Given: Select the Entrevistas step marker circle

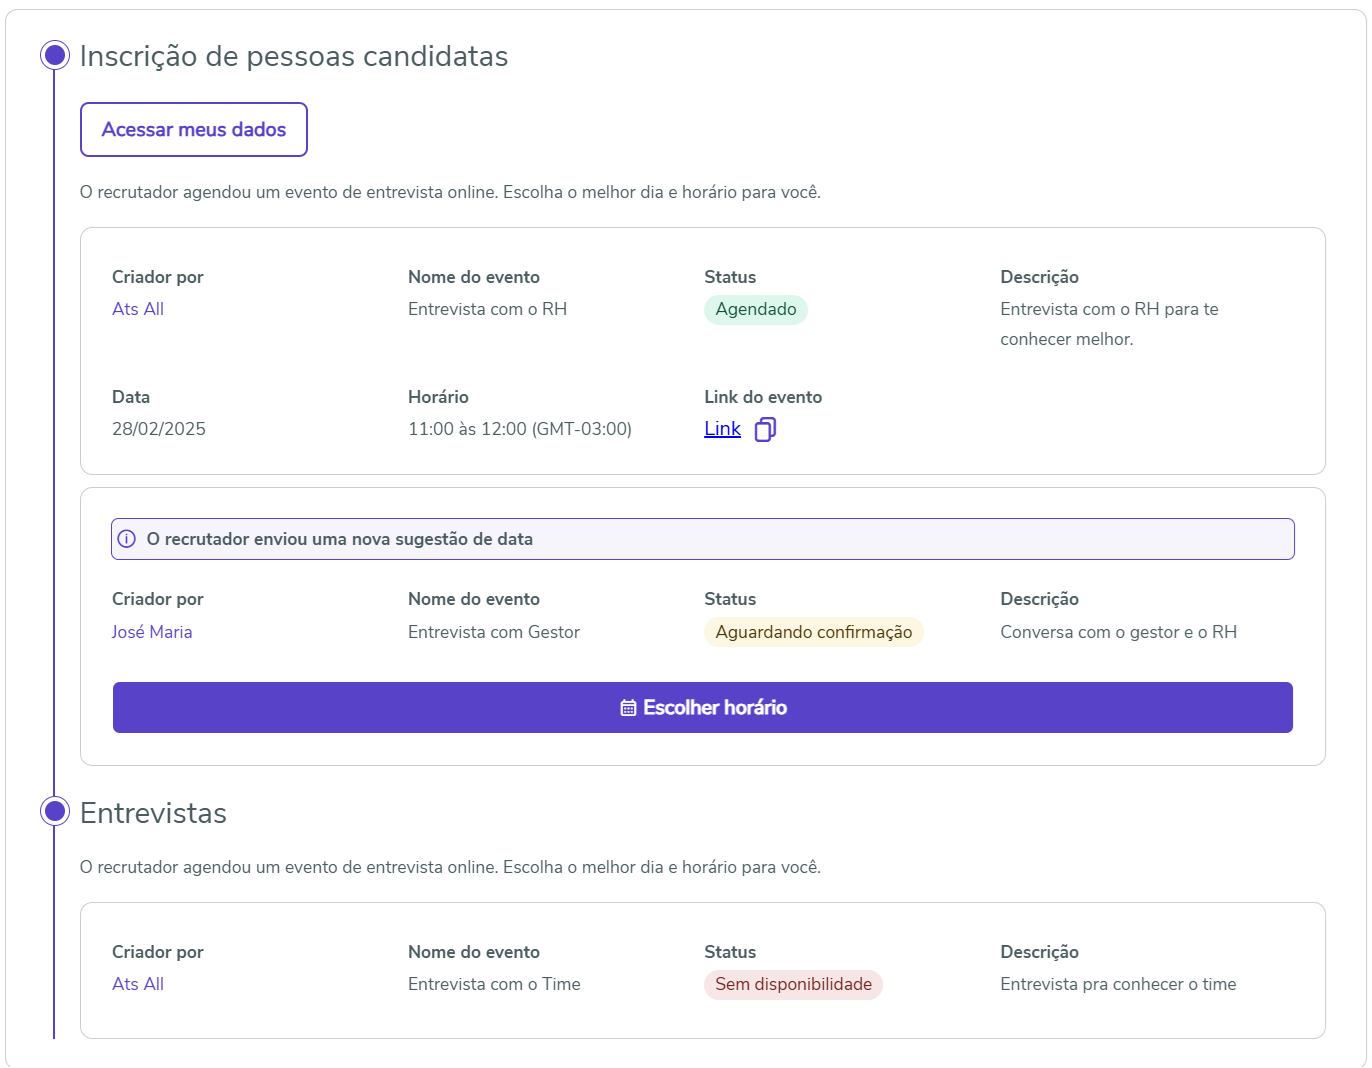Looking at the screenshot, I should pos(55,811).
